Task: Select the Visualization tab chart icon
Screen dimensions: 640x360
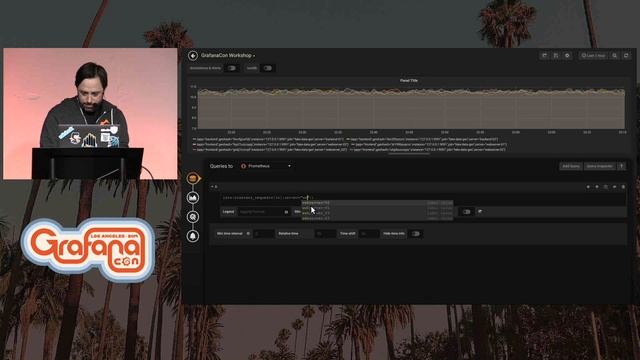Action: (x=193, y=198)
